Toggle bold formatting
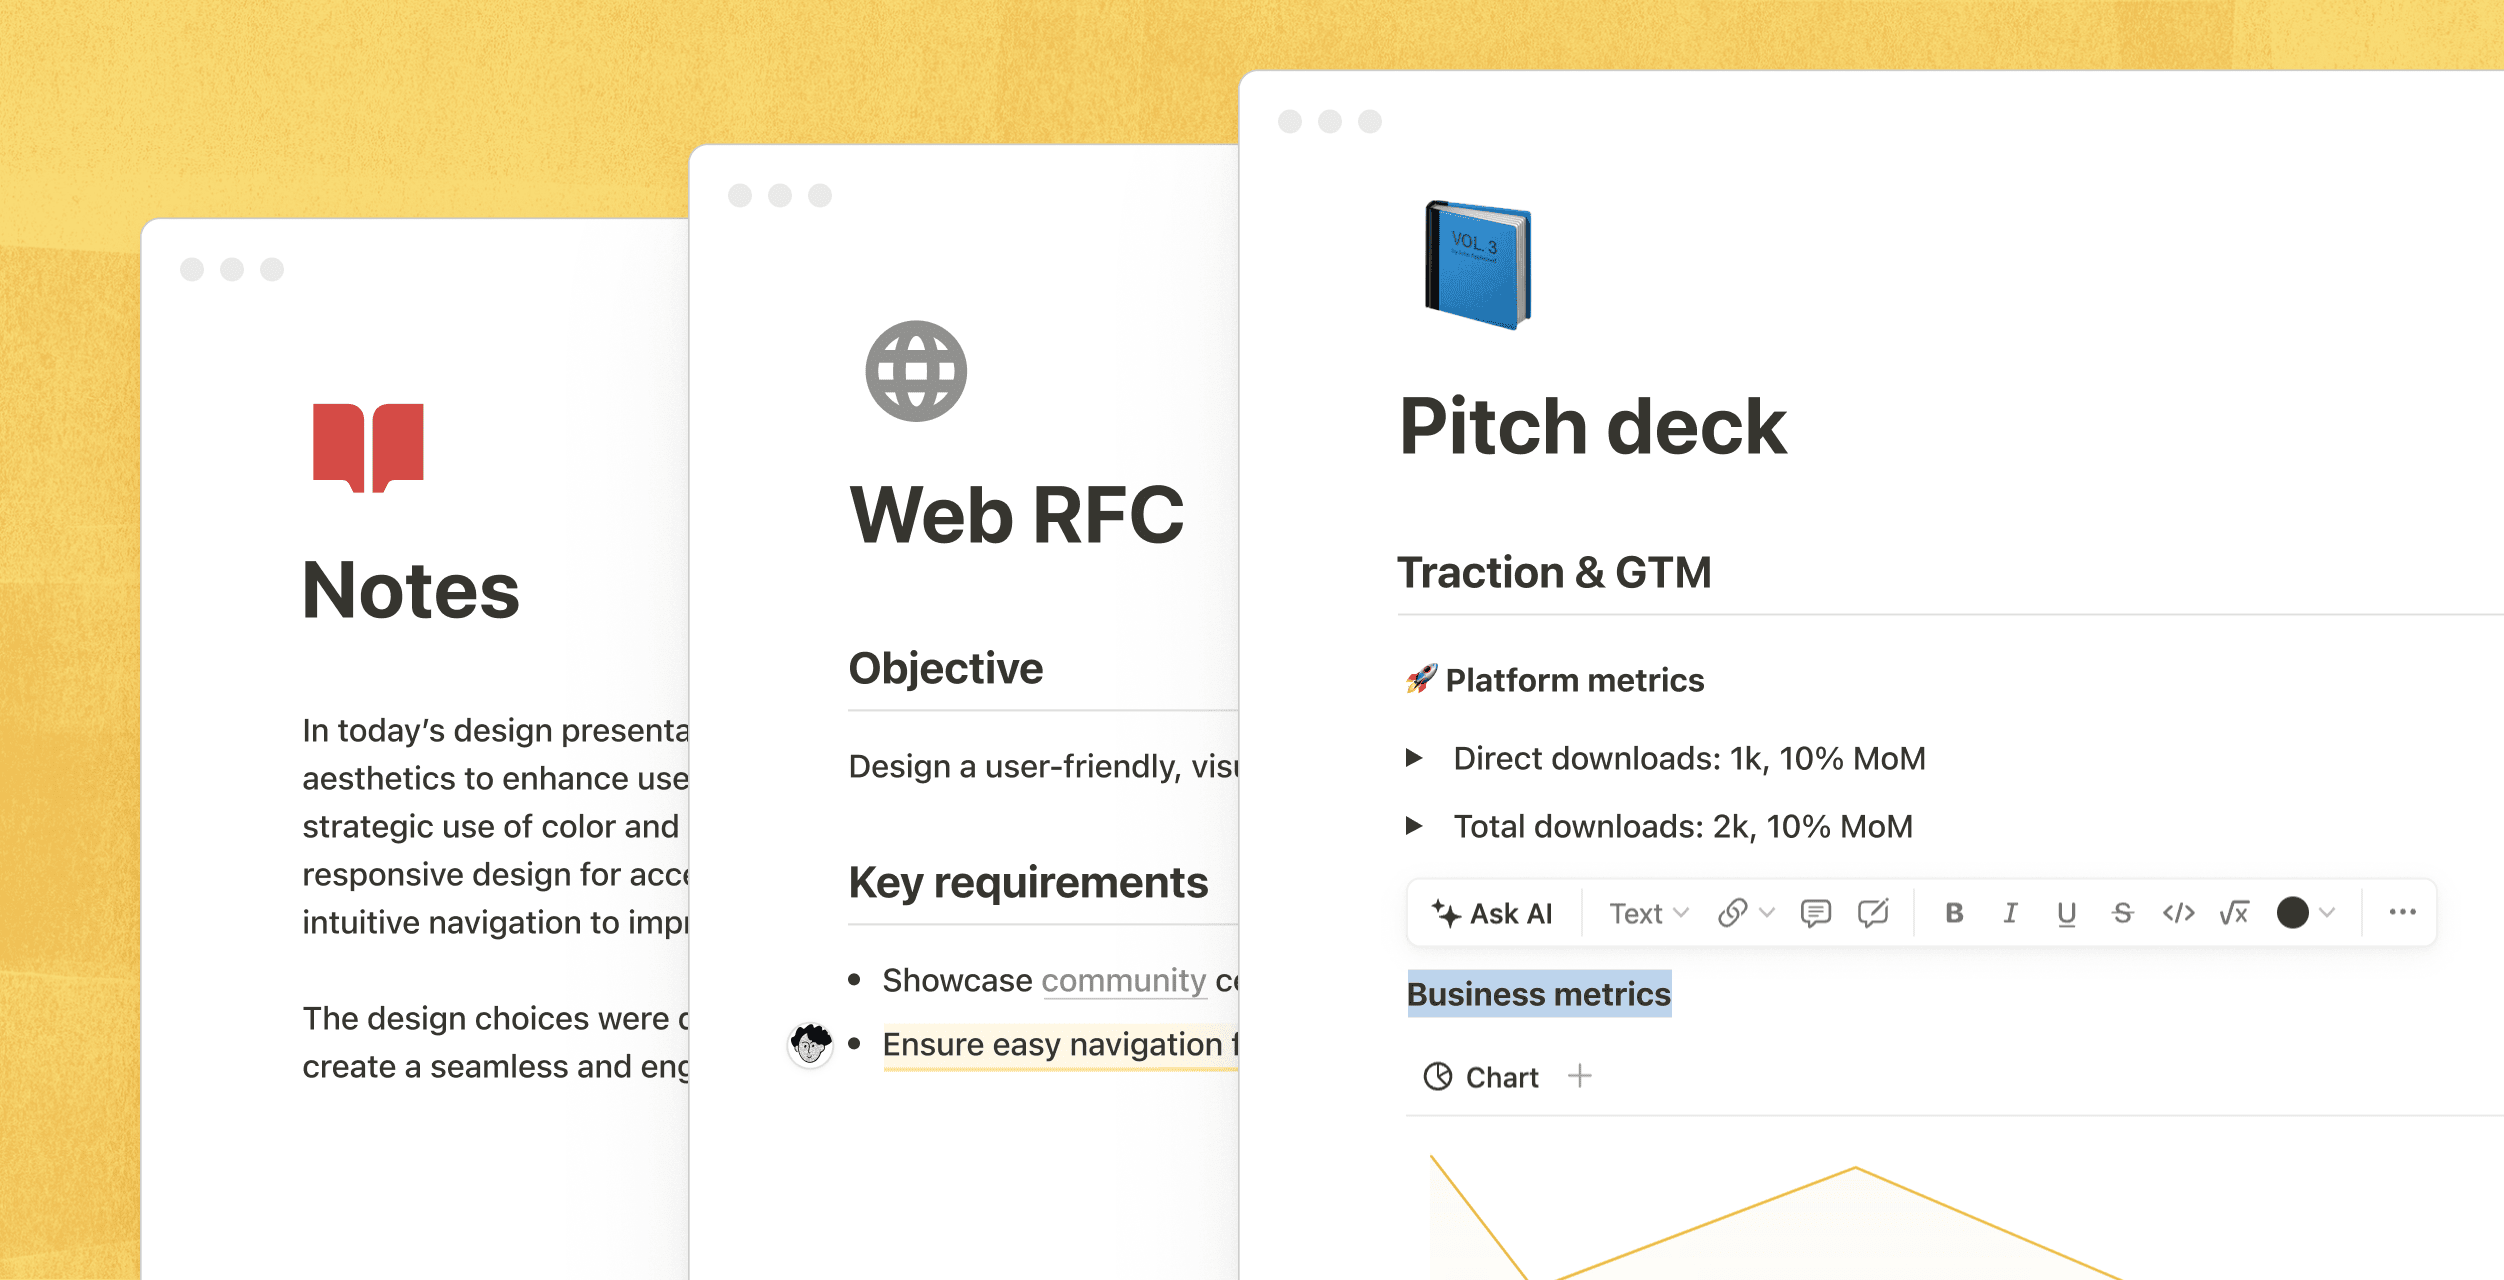Screen dimensions: 2504x1280 click(x=1954, y=913)
